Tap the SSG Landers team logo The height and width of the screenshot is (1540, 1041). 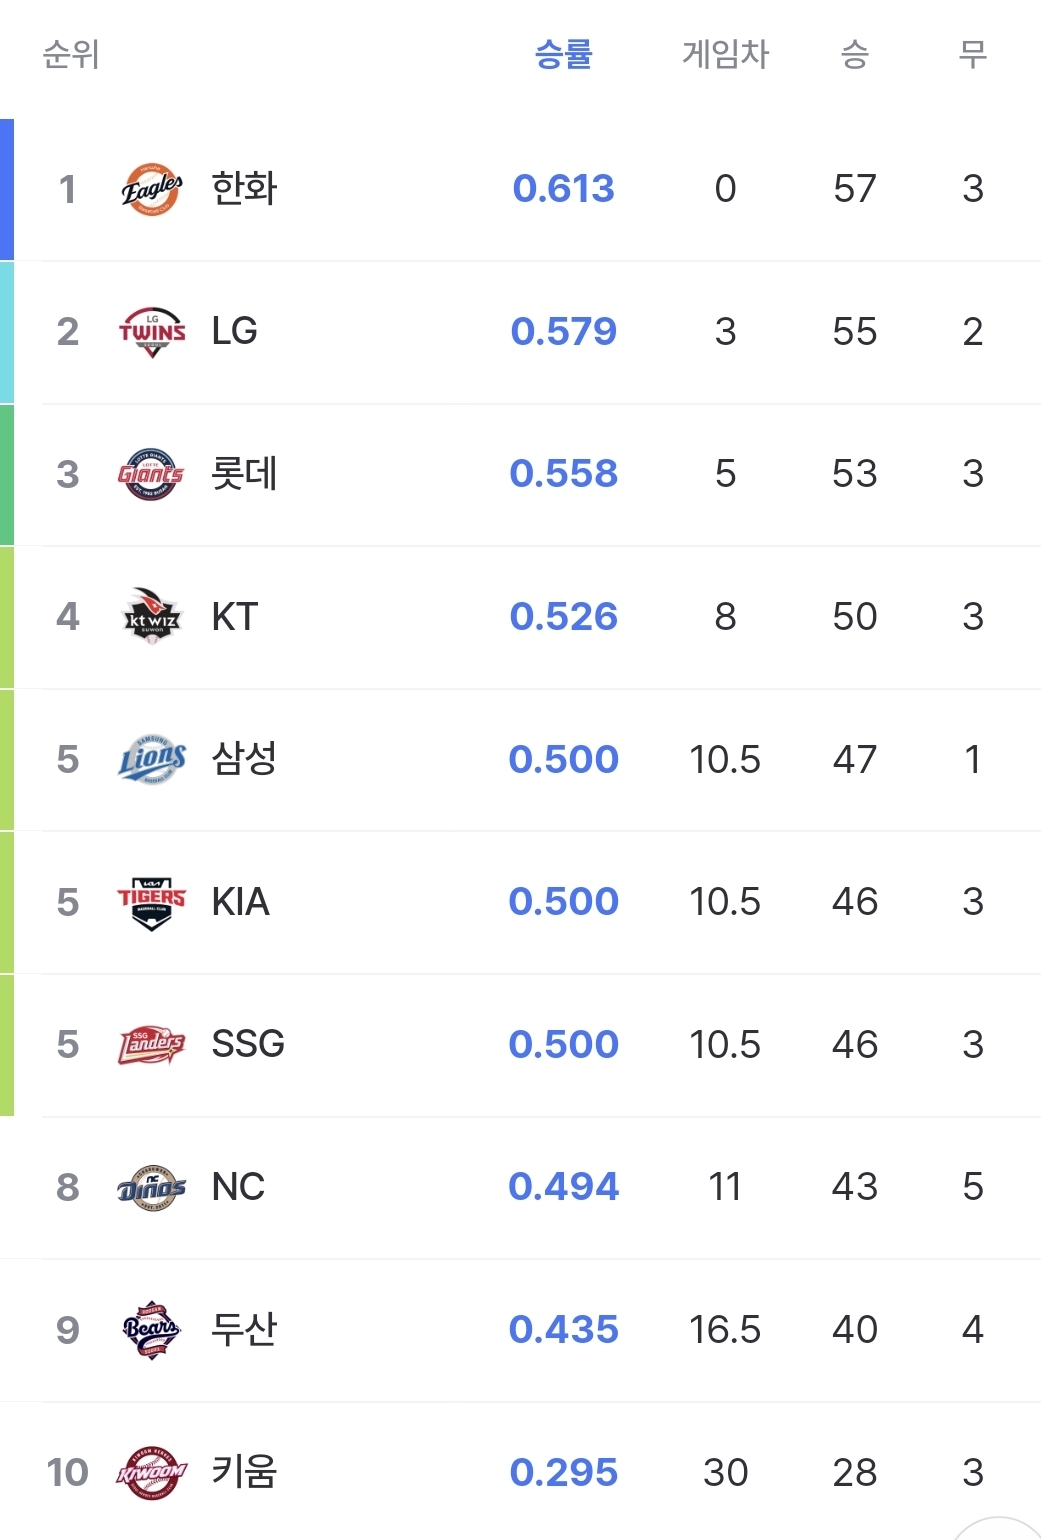pyautogui.click(x=152, y=1045)
